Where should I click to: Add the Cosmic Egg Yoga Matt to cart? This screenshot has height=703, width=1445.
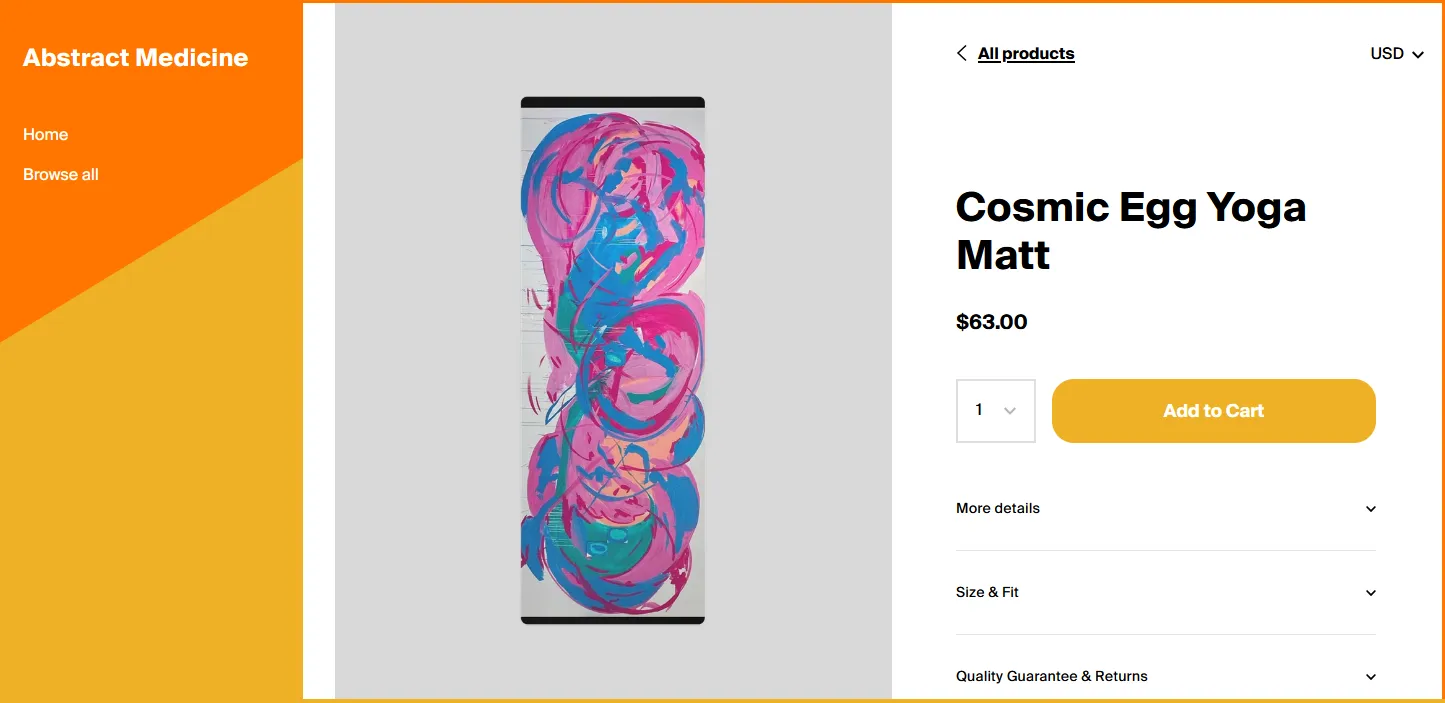tap(1213, 410)
